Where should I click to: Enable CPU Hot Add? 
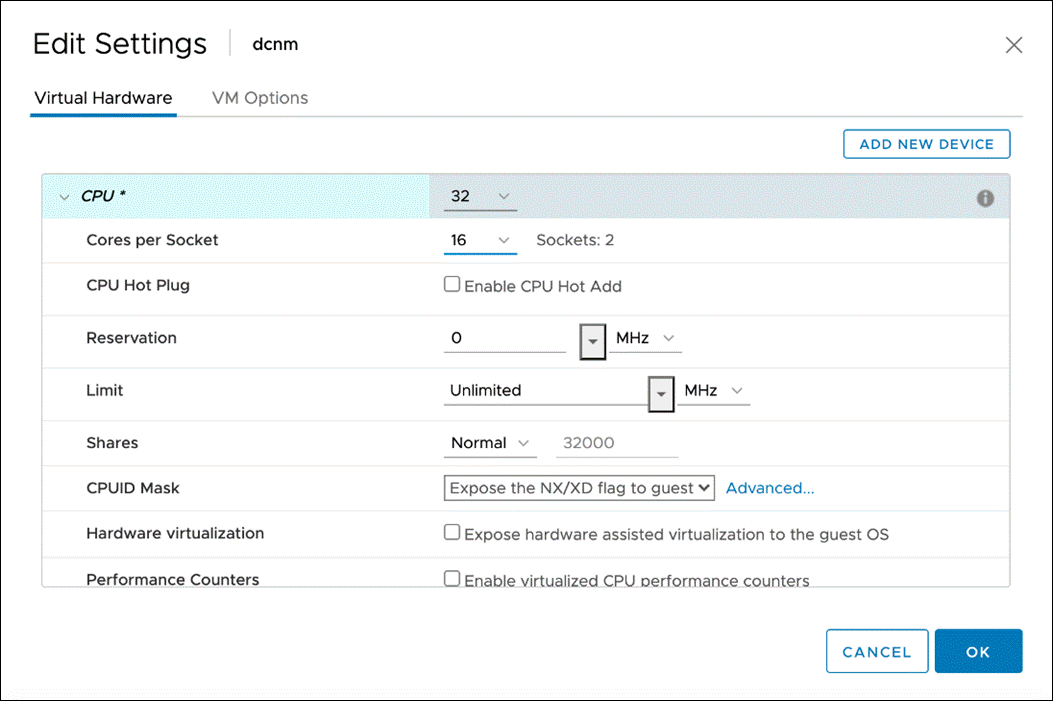452,285
